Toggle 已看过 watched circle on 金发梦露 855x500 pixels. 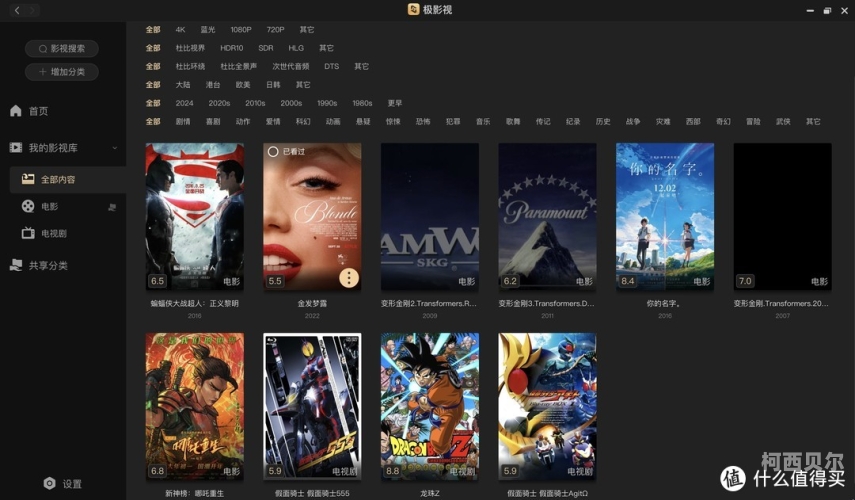pos(273,152)
